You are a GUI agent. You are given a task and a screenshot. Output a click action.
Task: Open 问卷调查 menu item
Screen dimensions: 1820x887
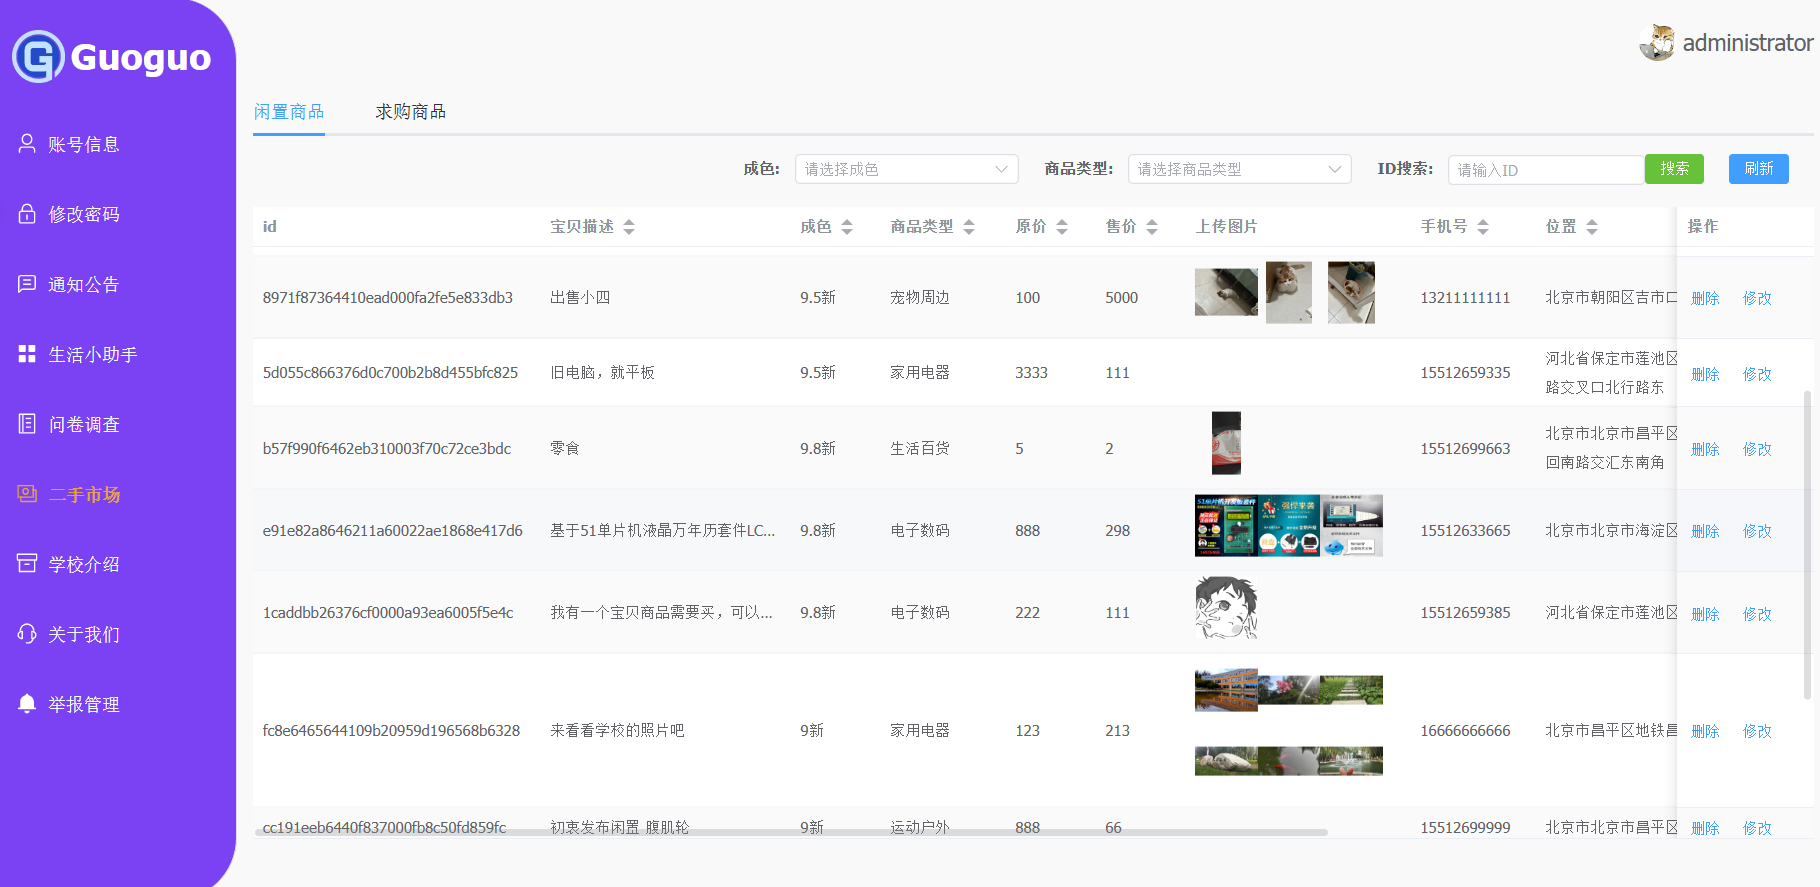point(84,424)
